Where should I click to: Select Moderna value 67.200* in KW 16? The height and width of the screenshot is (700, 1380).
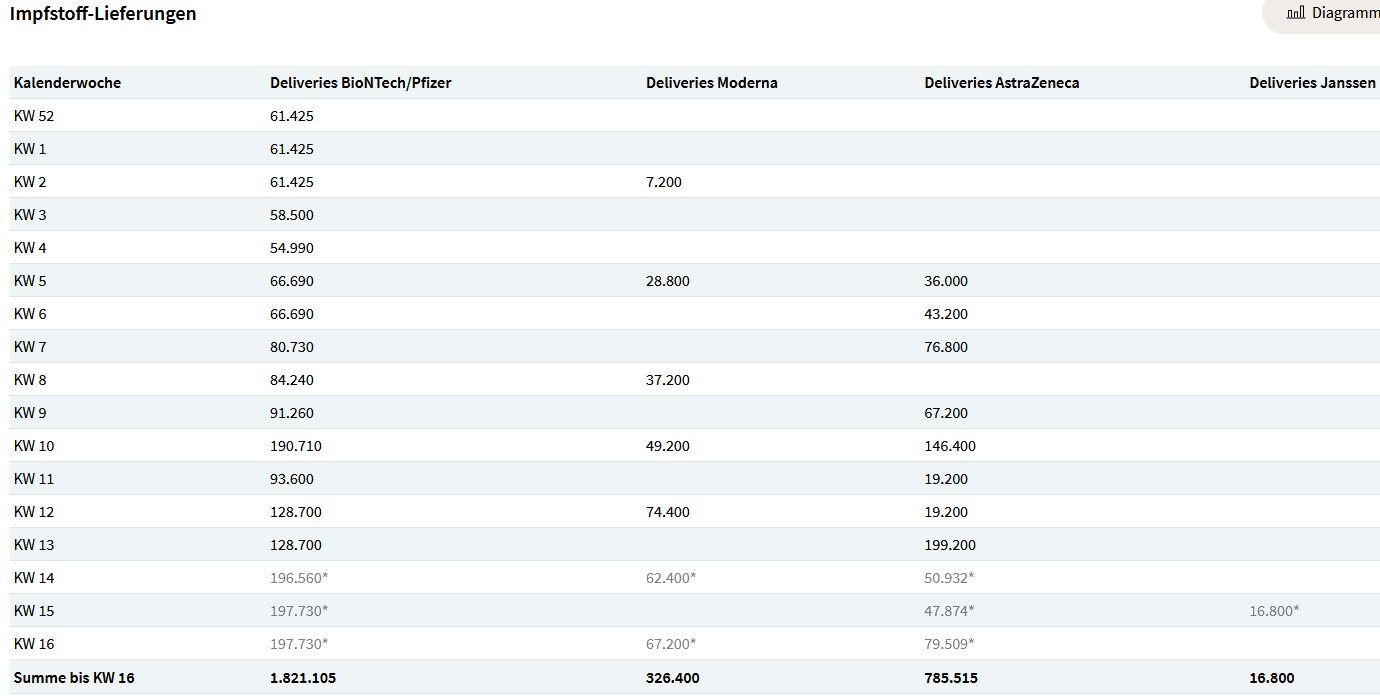(x=671, y=644)
